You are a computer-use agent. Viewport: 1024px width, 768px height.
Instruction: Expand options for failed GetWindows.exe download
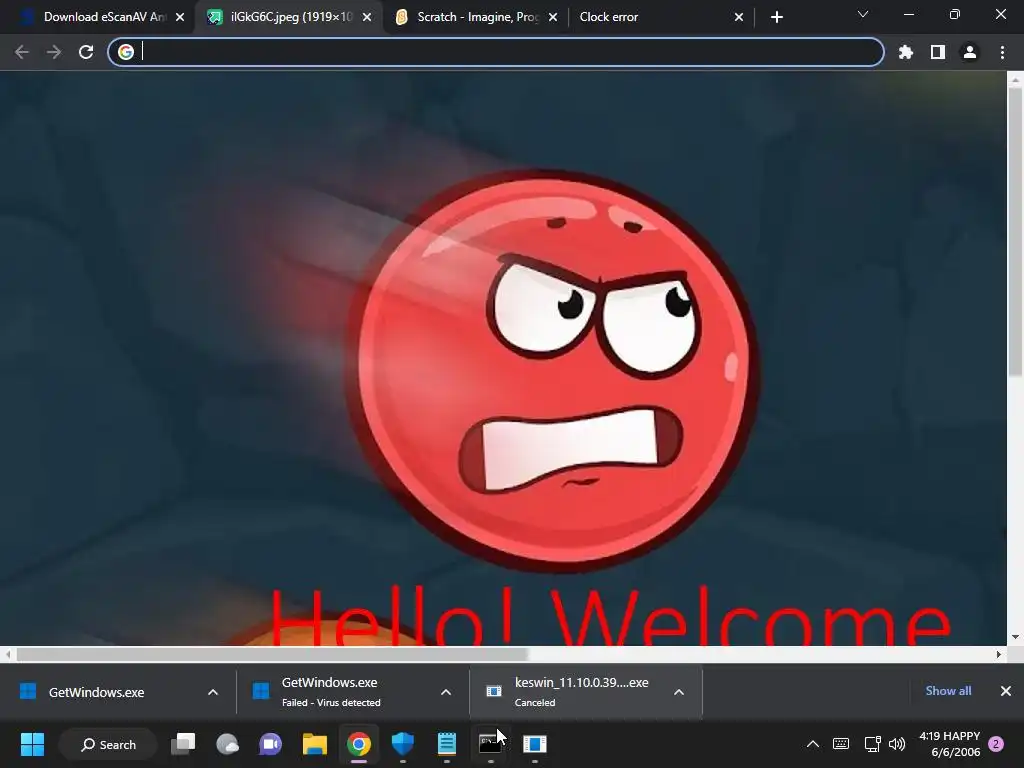[446, 692]
